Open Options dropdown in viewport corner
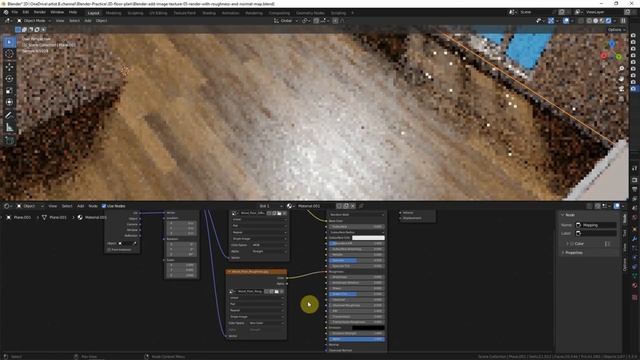The width and height of the screenshot is (640, 360). click(616, 30)
